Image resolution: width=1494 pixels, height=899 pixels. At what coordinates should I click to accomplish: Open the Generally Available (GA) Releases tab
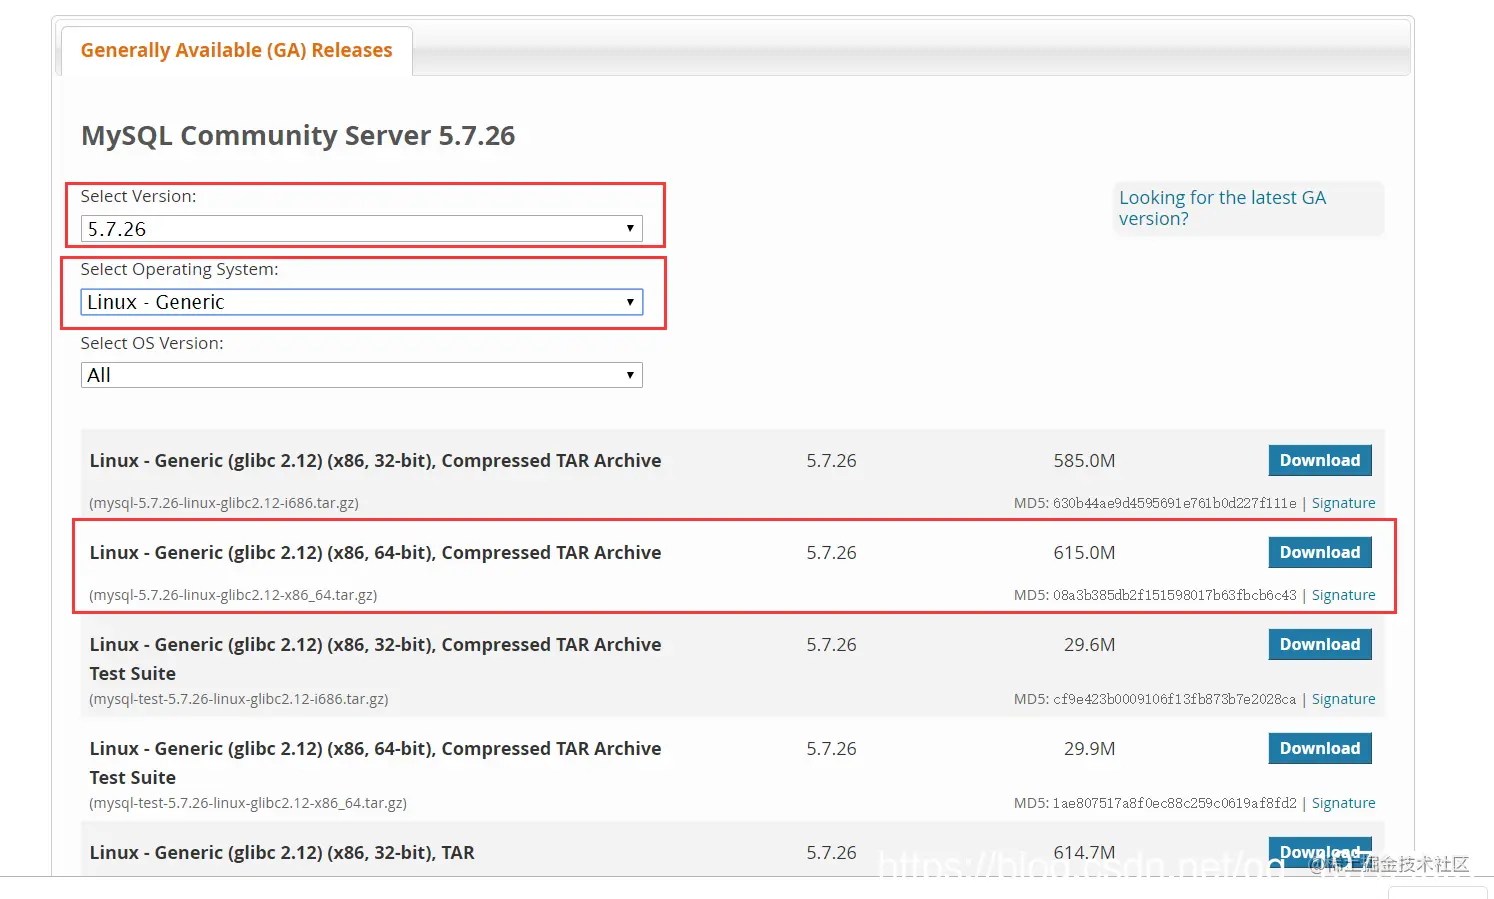(x=237, y=50)
